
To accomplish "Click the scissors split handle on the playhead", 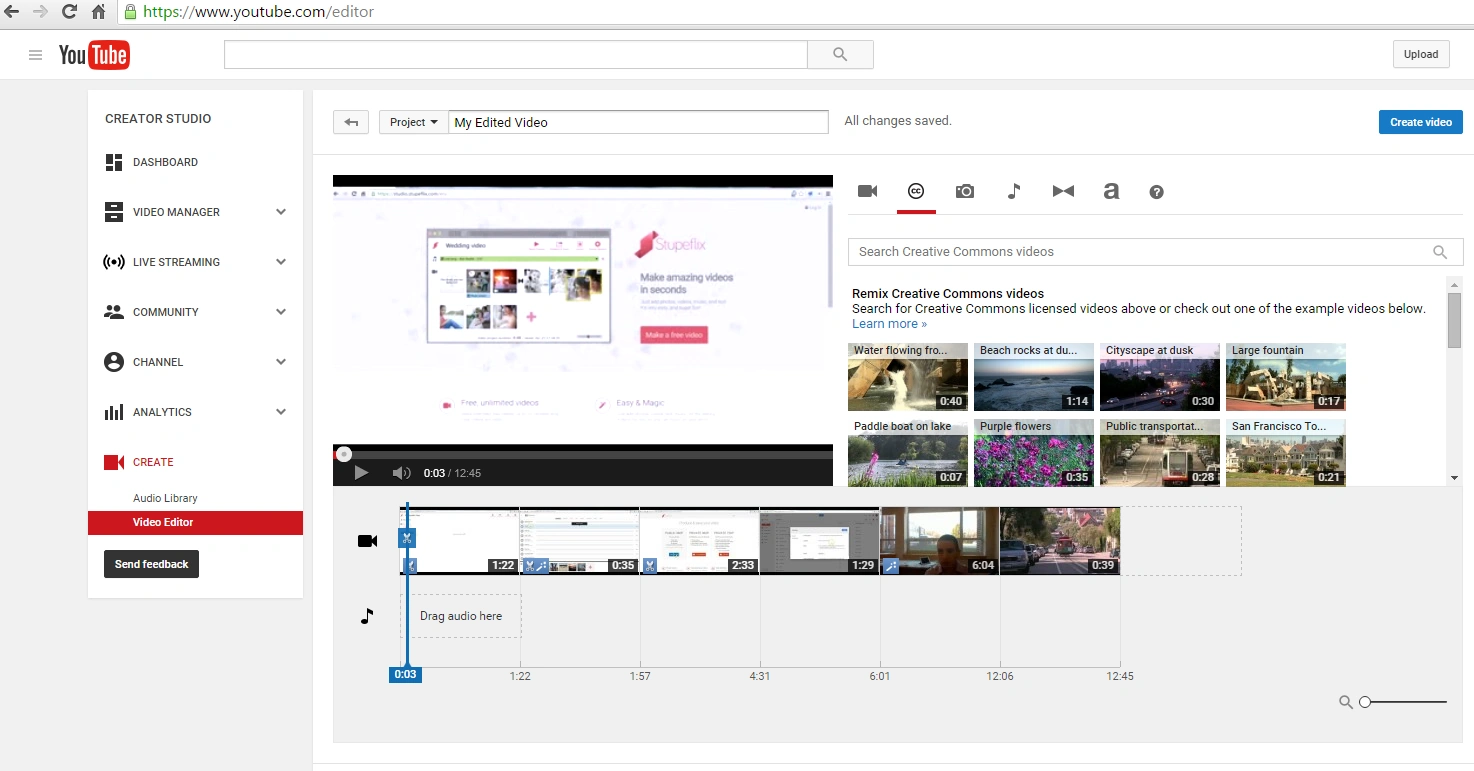I will pos(406,538).
